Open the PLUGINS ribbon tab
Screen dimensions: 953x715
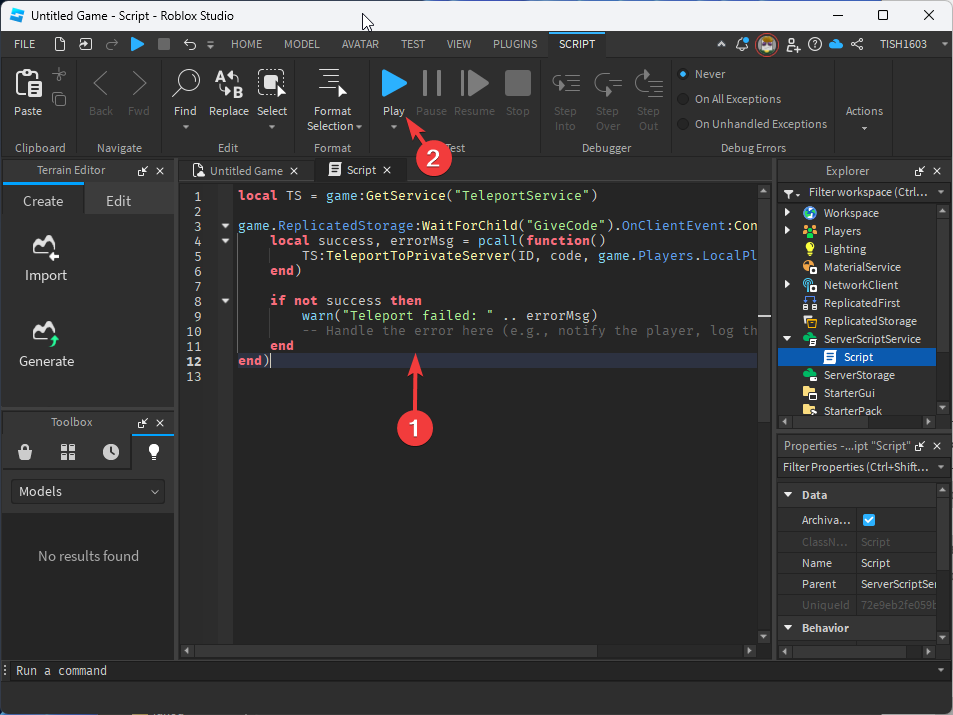(x=514, y=44)
